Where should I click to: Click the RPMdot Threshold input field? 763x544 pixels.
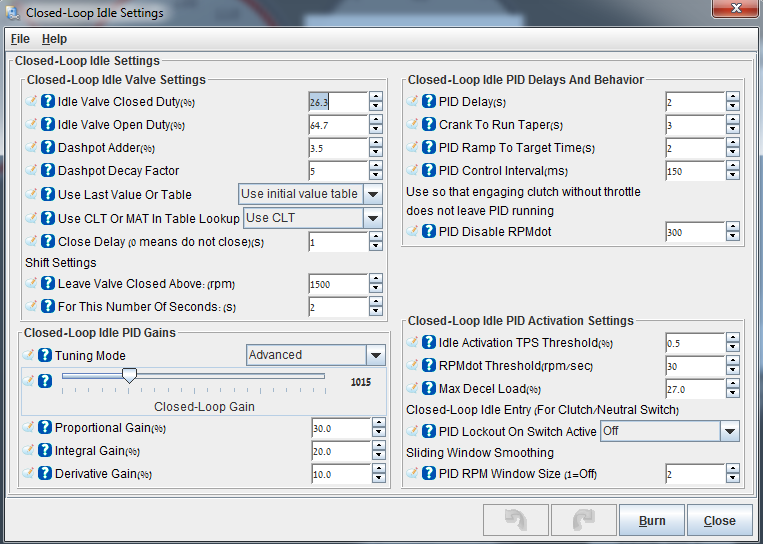695,366
